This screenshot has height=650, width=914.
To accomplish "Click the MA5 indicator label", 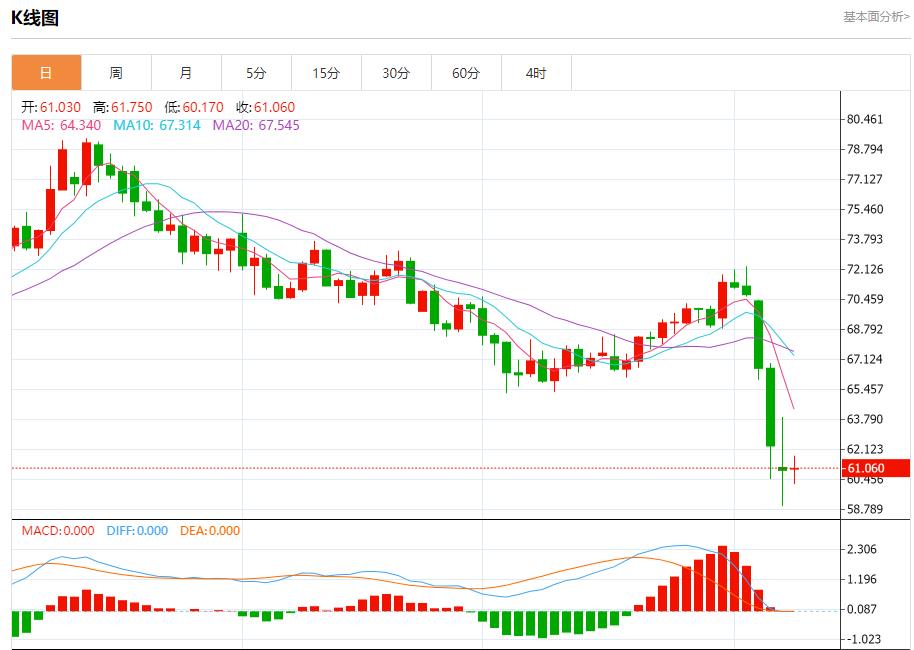I will pyautogui.click(x=62, y=125).
